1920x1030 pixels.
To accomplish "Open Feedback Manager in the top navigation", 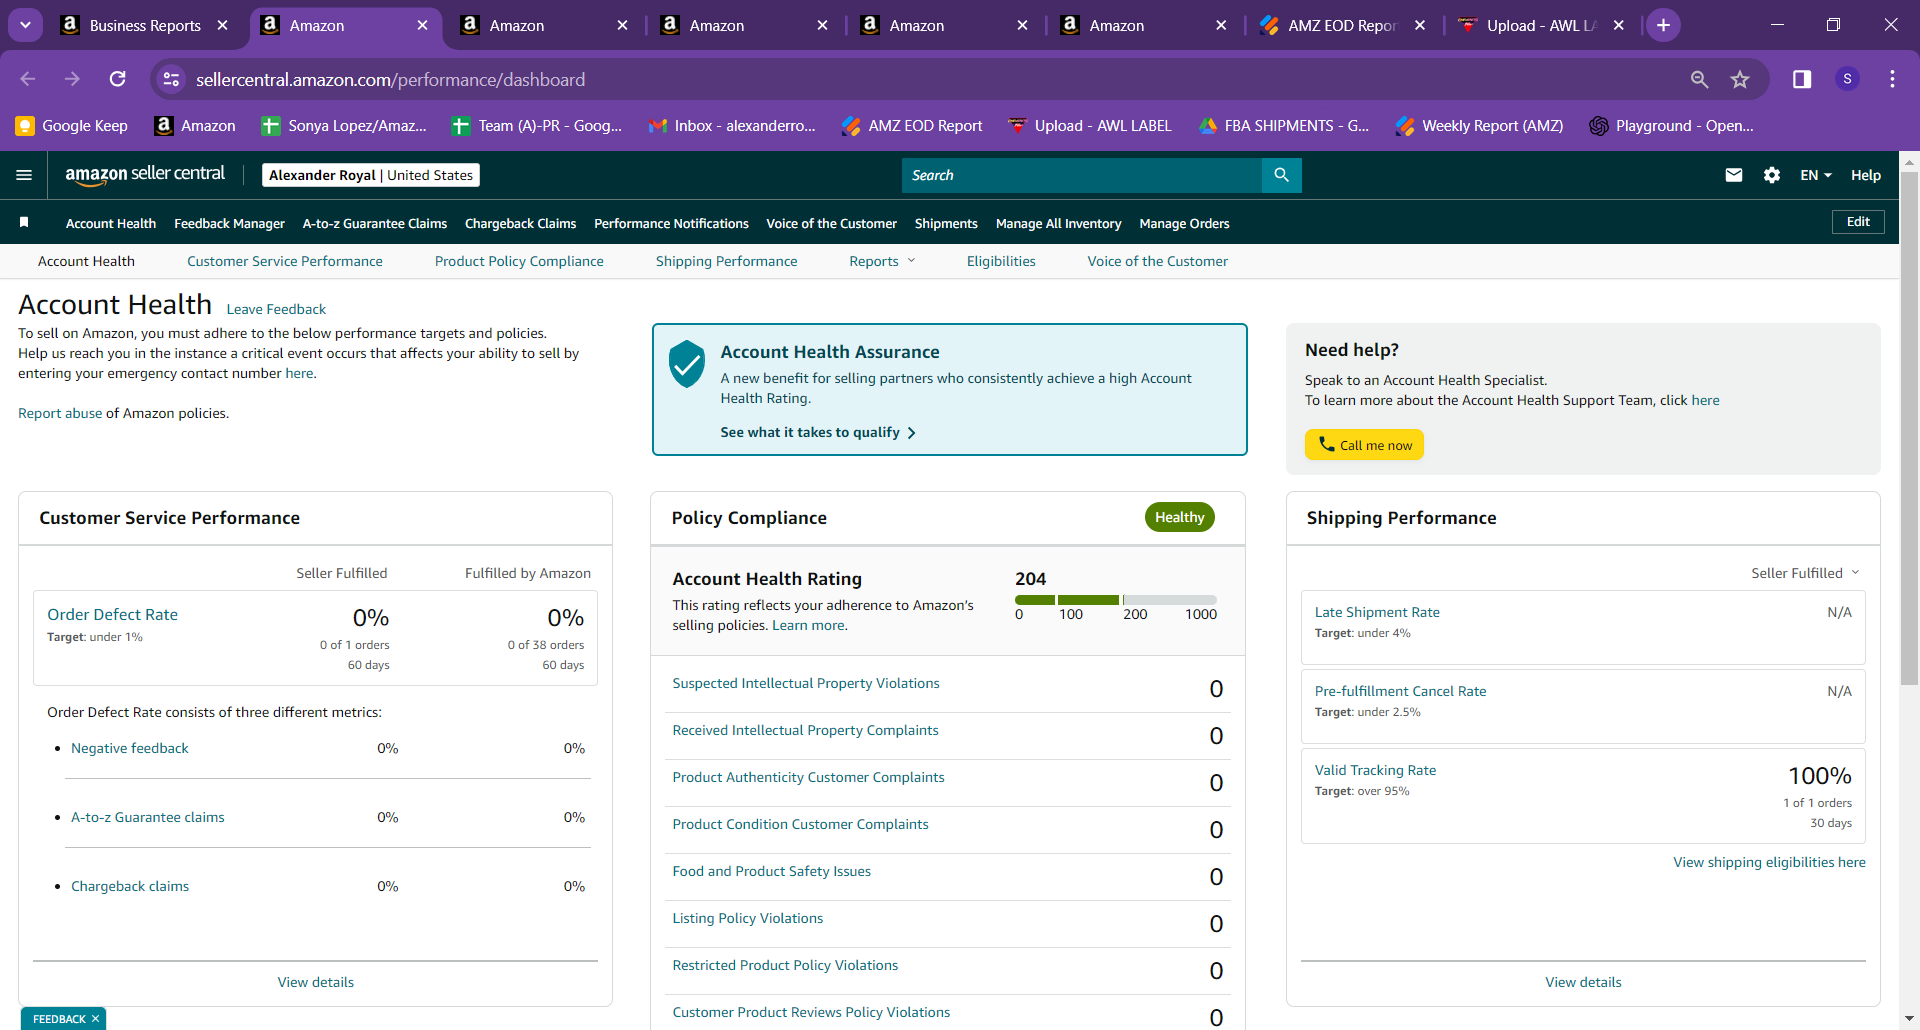I will 229,223.
